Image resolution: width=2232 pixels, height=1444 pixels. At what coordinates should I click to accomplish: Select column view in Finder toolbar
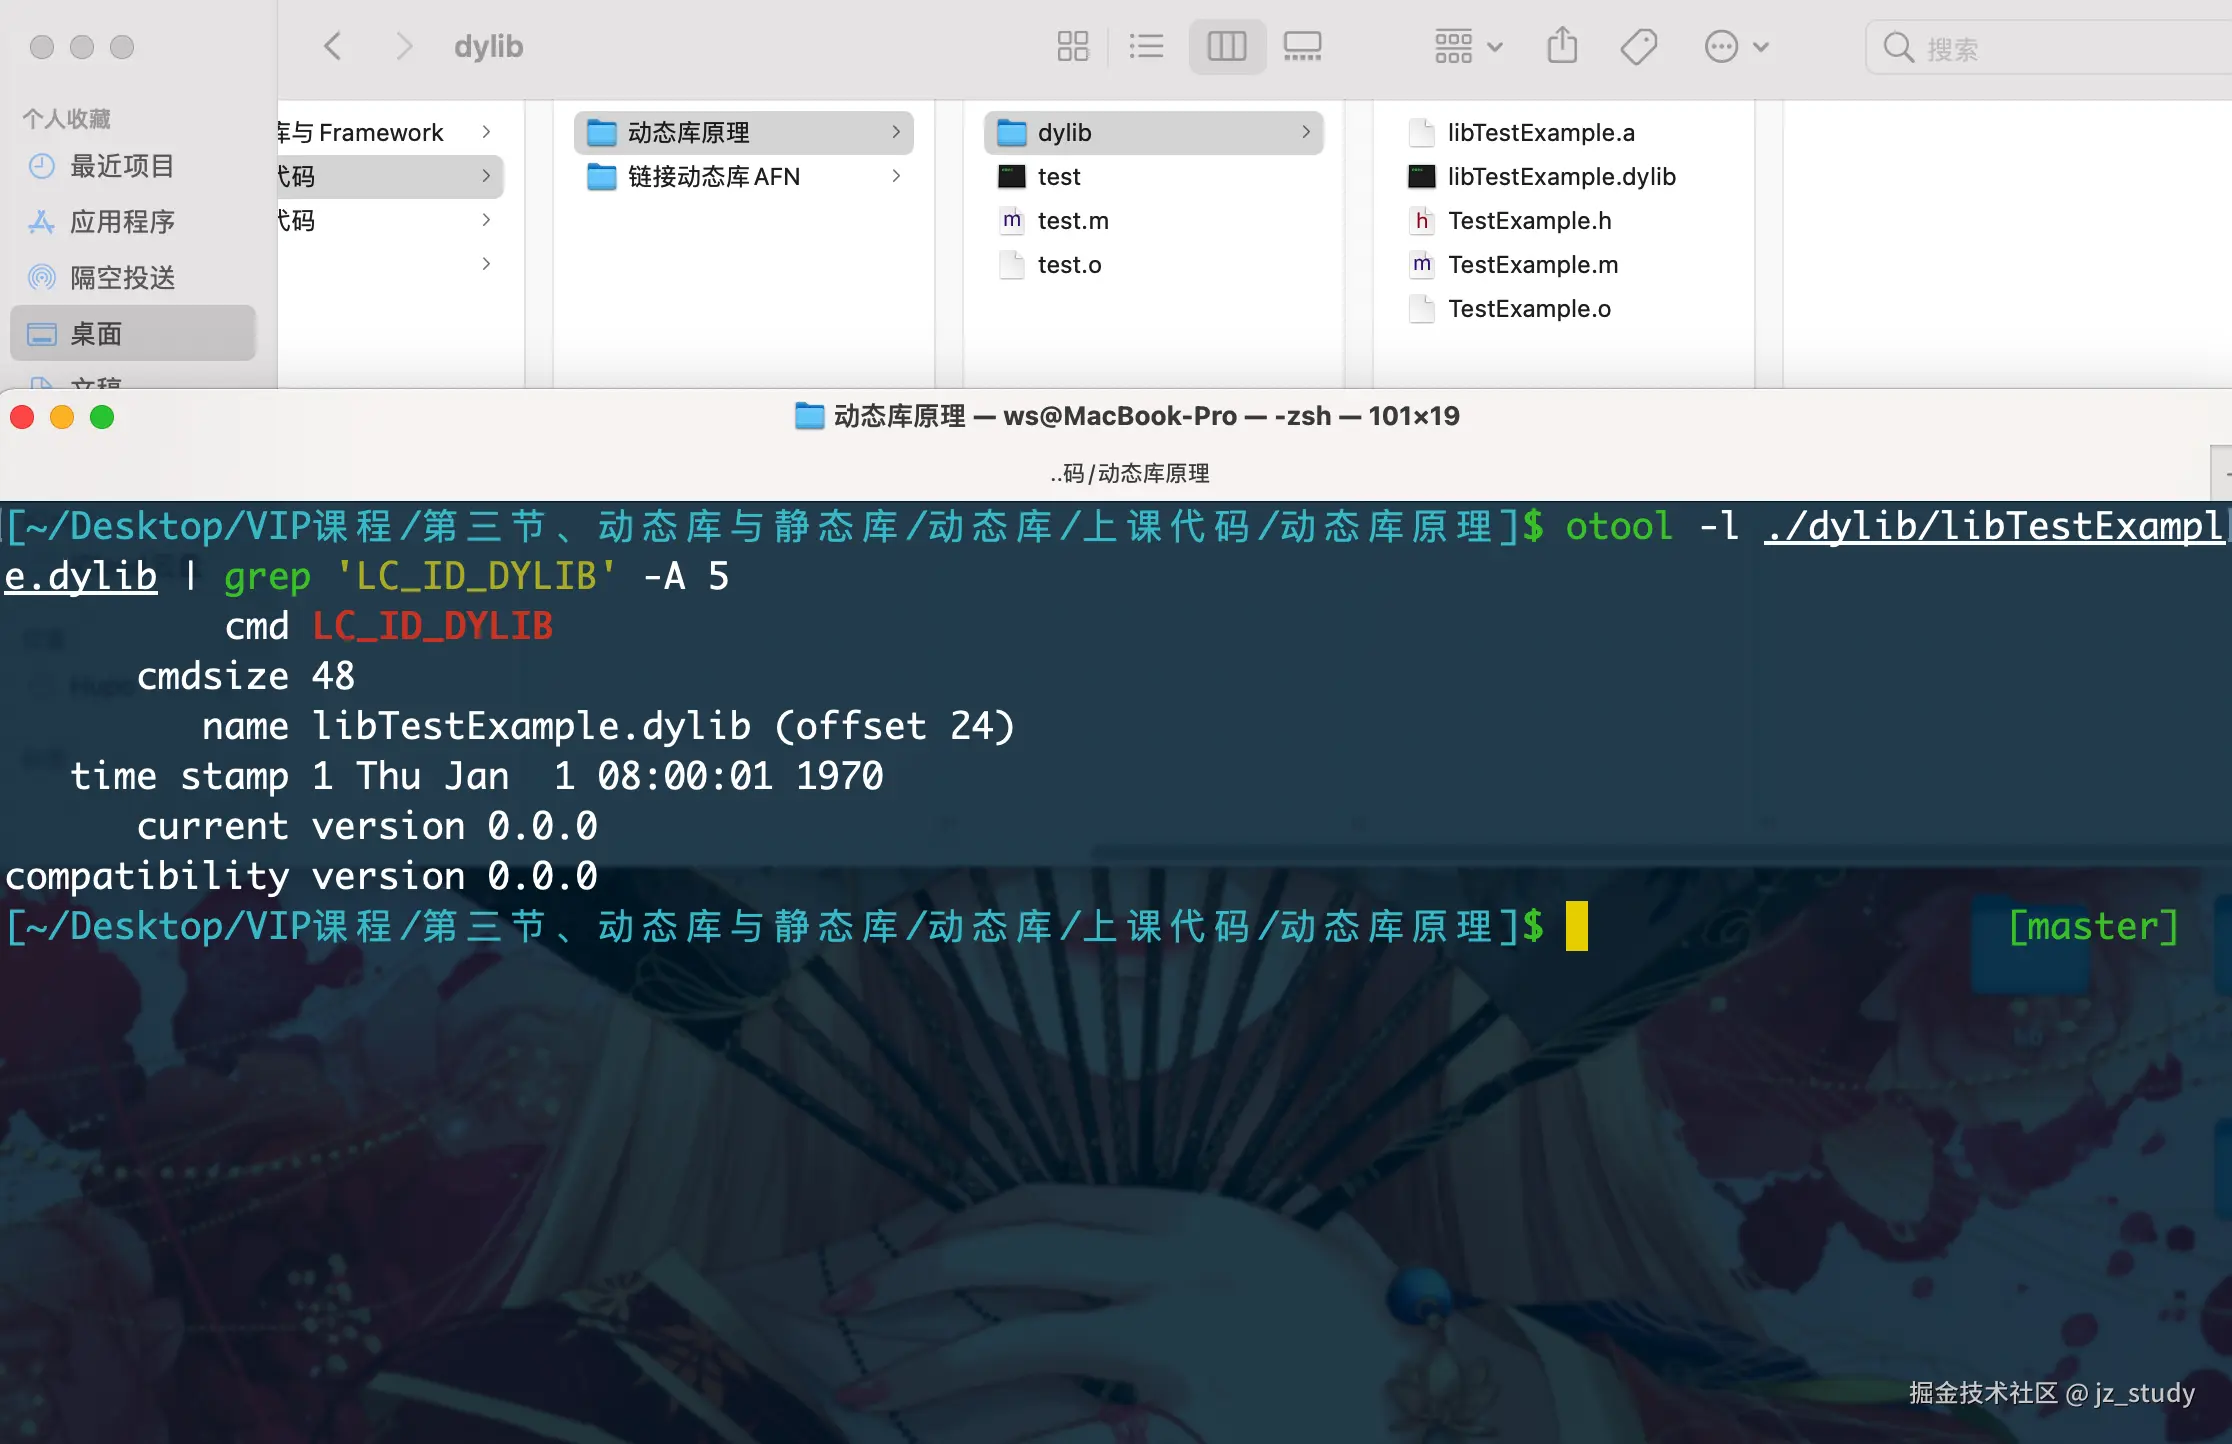tap(1227, 46)
